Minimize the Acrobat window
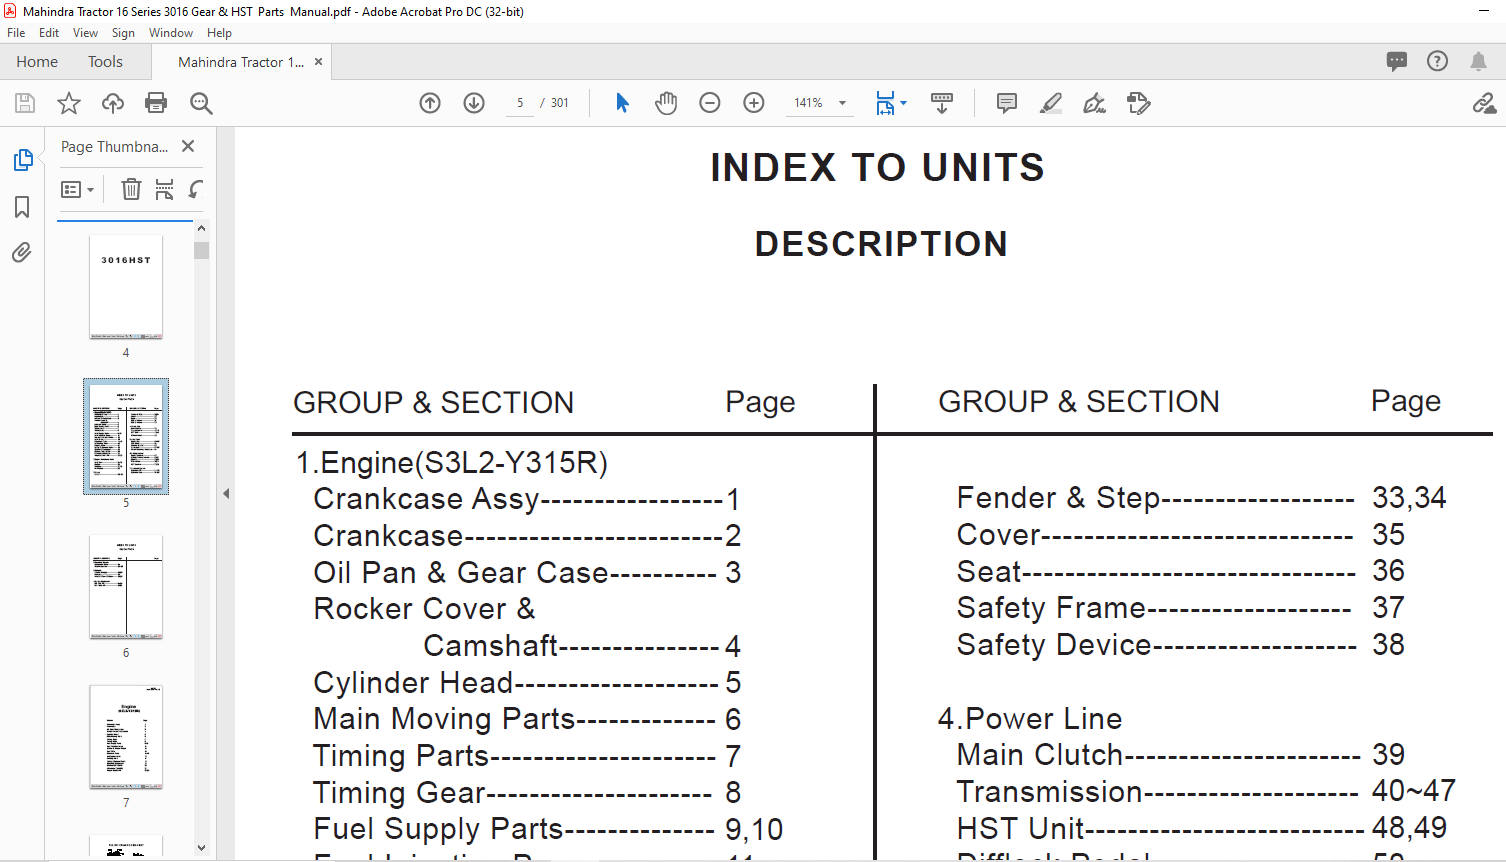This screenshot has width=1506, height=862. 1484,11
